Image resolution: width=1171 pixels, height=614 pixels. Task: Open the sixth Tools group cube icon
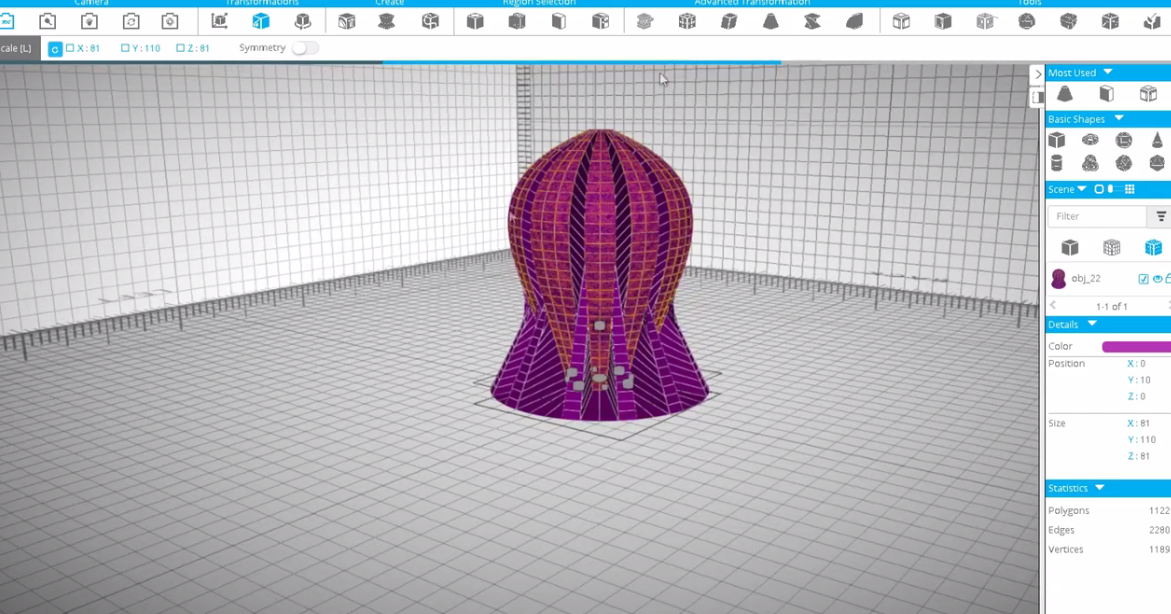click(x=1111, y=21)
